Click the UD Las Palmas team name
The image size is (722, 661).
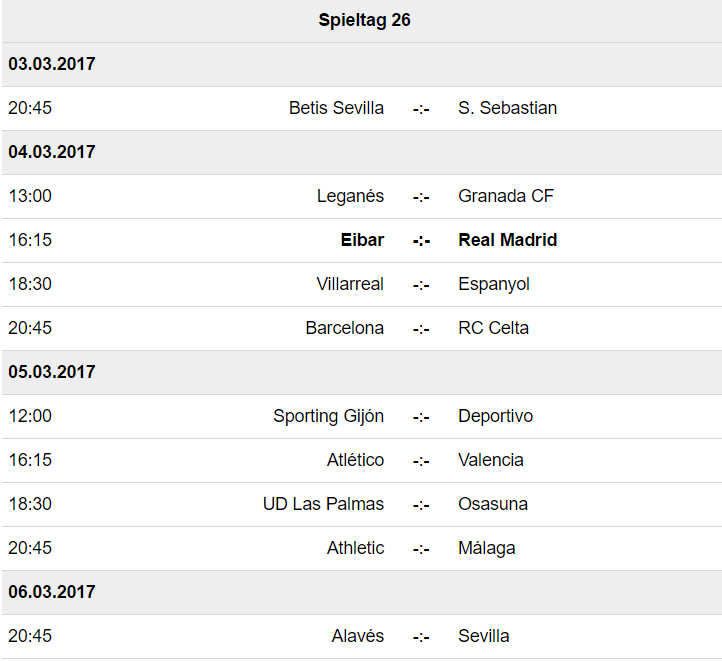pyautogui.click(x=323, y=504)
